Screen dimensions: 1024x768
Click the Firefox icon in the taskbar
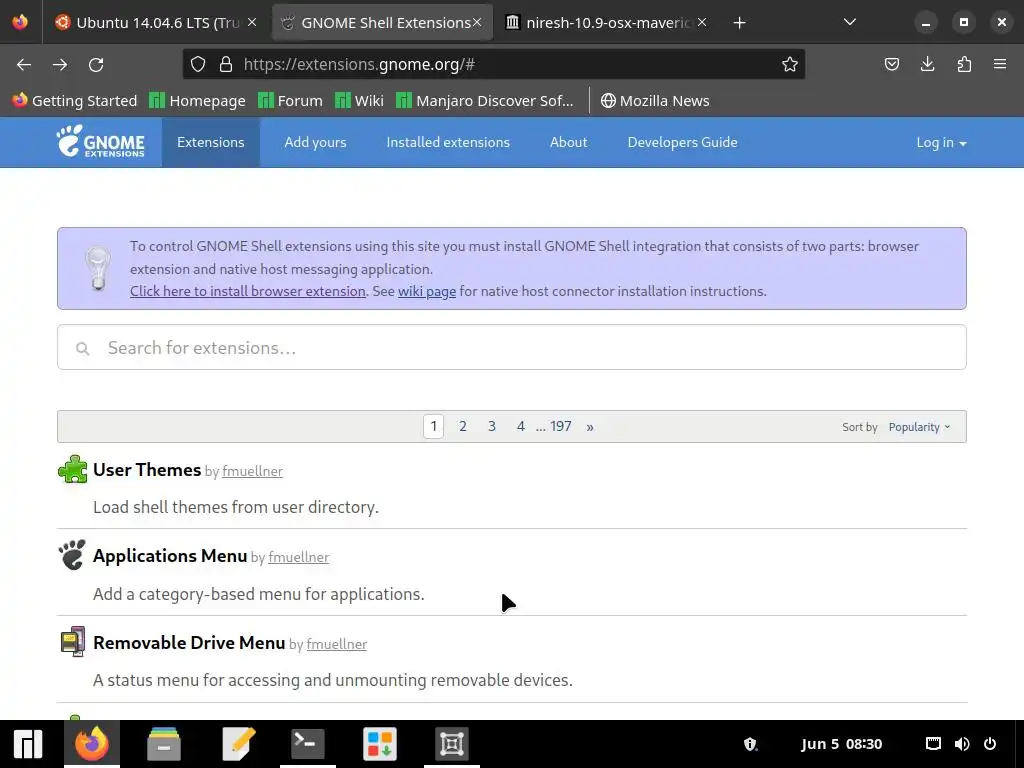coord(91,744)
